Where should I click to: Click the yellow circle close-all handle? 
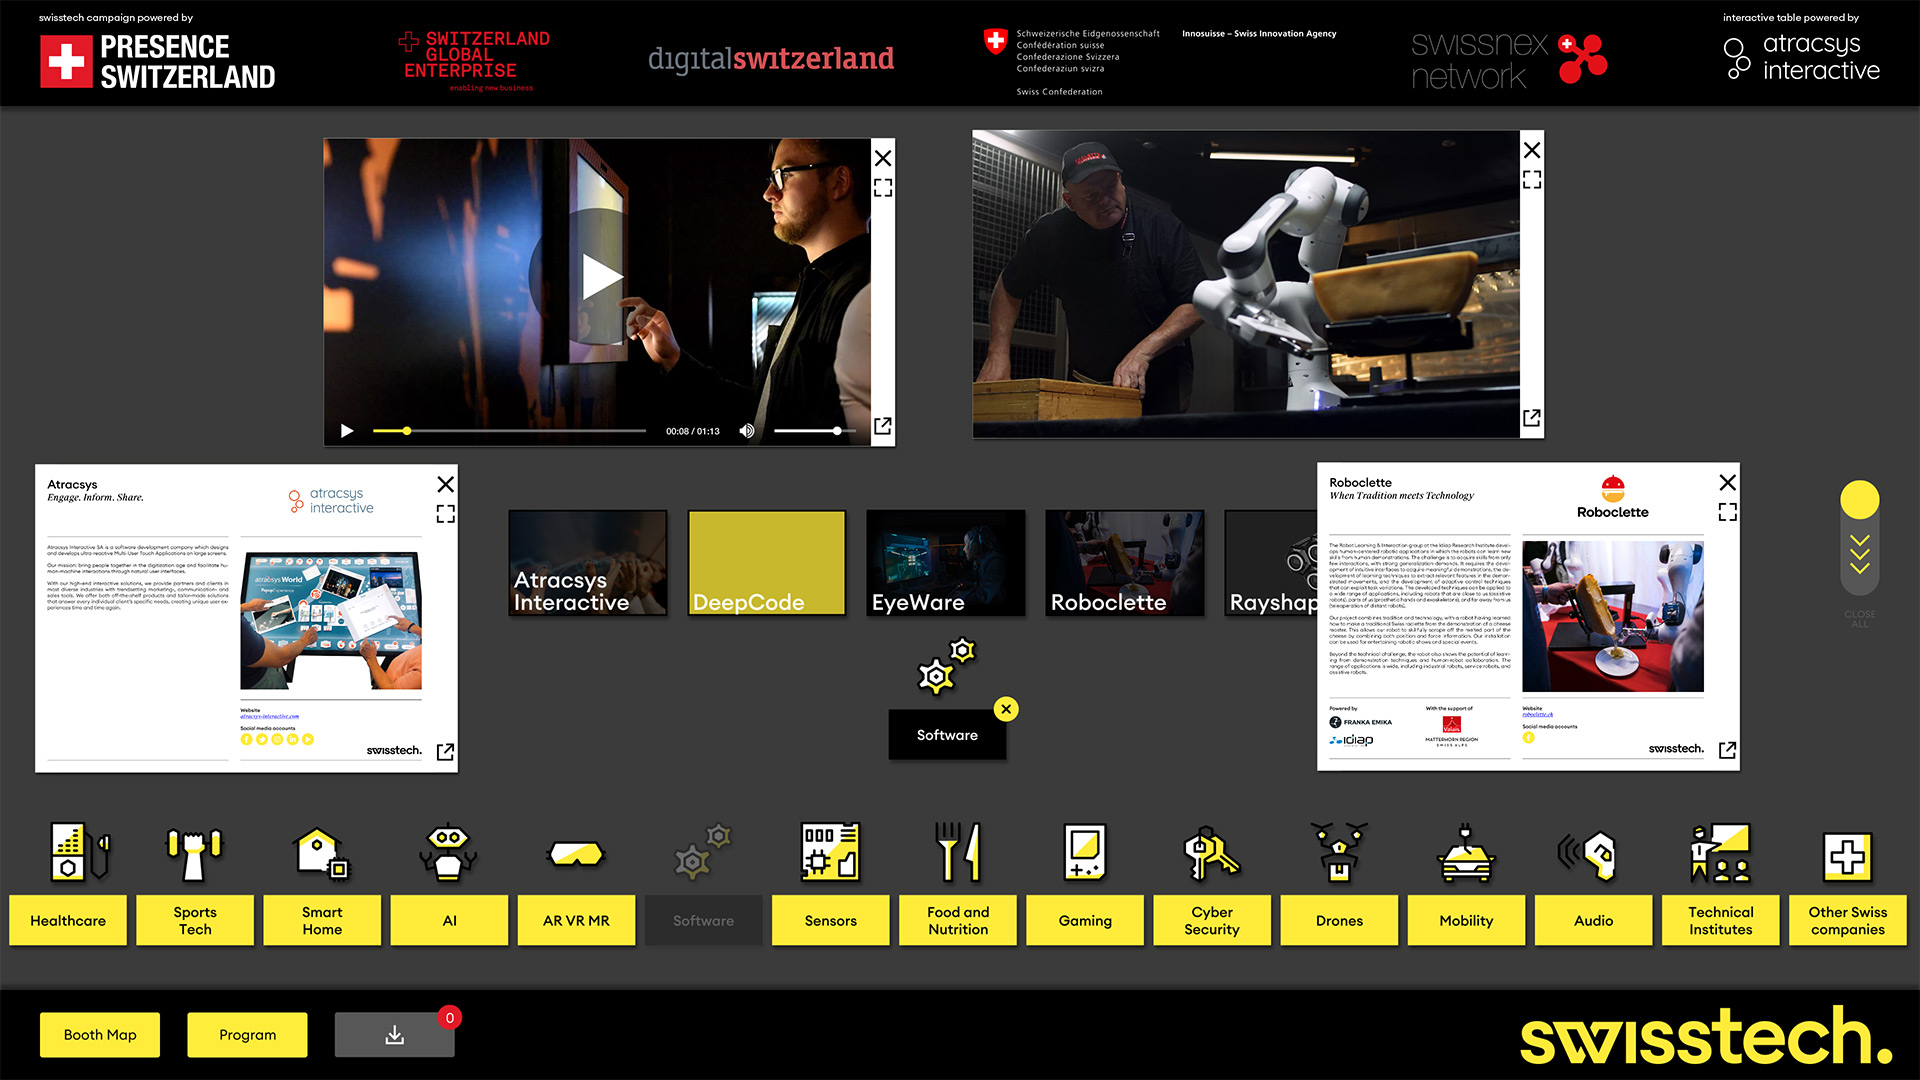[x=1859, y=500]
